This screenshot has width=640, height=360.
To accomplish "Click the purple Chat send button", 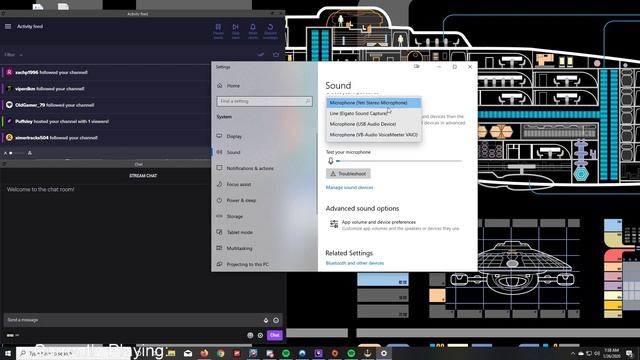I will pyautogui.click(x=275, y=335).
